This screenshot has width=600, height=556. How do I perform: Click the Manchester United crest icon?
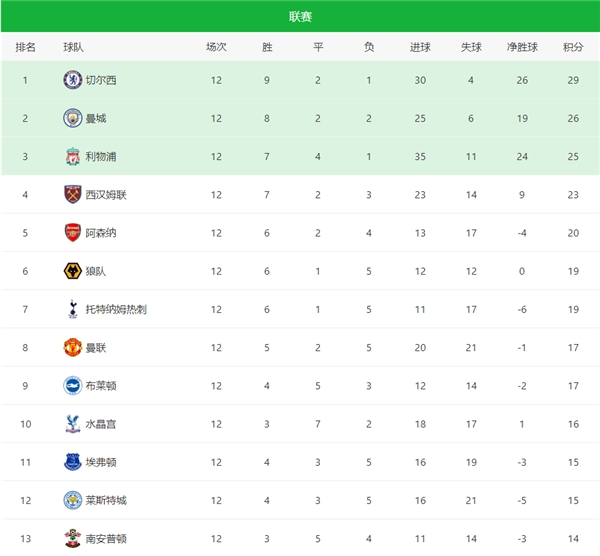point(72,347)
